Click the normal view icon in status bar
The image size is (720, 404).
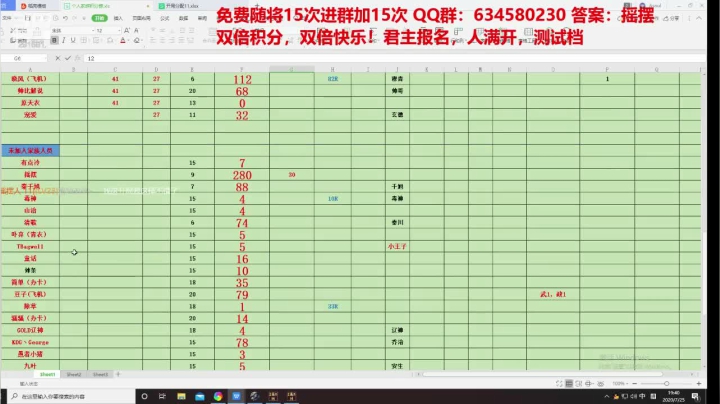(x=569, y=383)
